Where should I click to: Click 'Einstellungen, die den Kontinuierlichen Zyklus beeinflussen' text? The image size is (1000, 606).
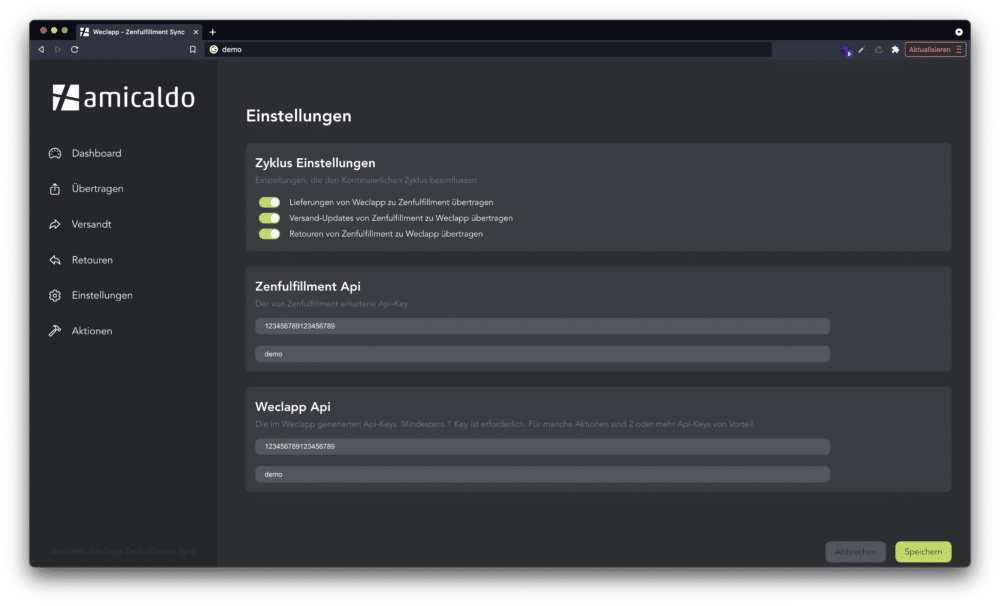(365, 181)
